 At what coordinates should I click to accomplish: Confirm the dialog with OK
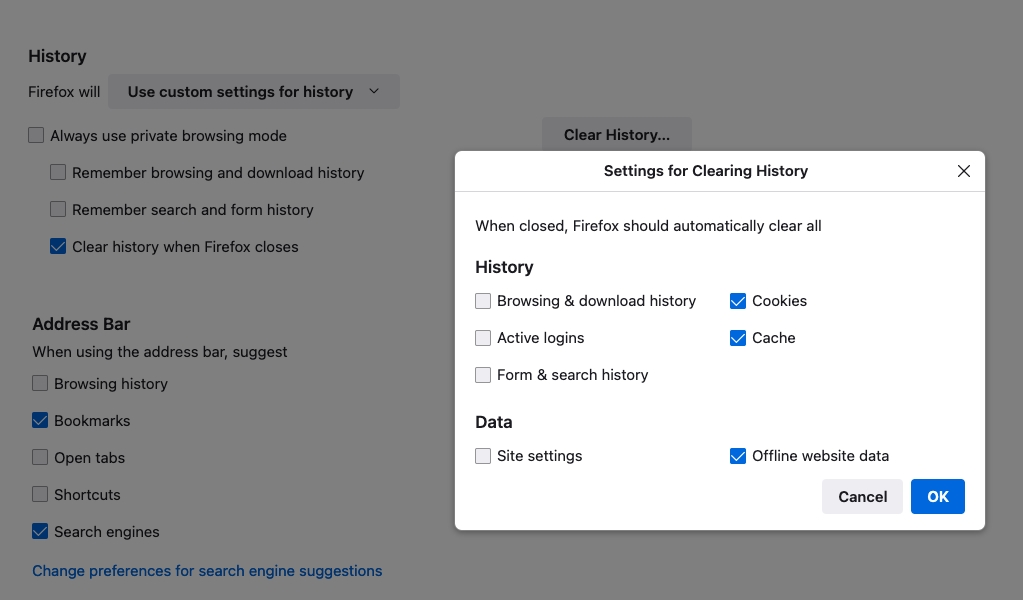pos(937,497)
